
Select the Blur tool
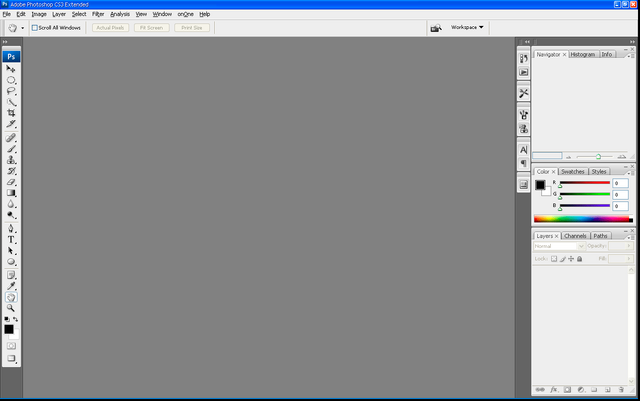click(x=11, y=204)
